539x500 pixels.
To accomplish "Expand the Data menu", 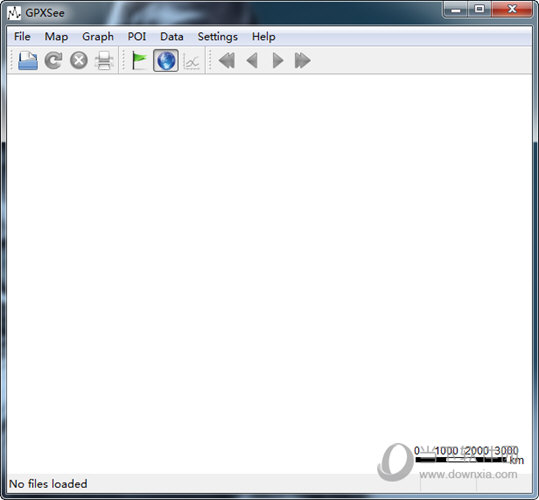I will tap(172, 36).
